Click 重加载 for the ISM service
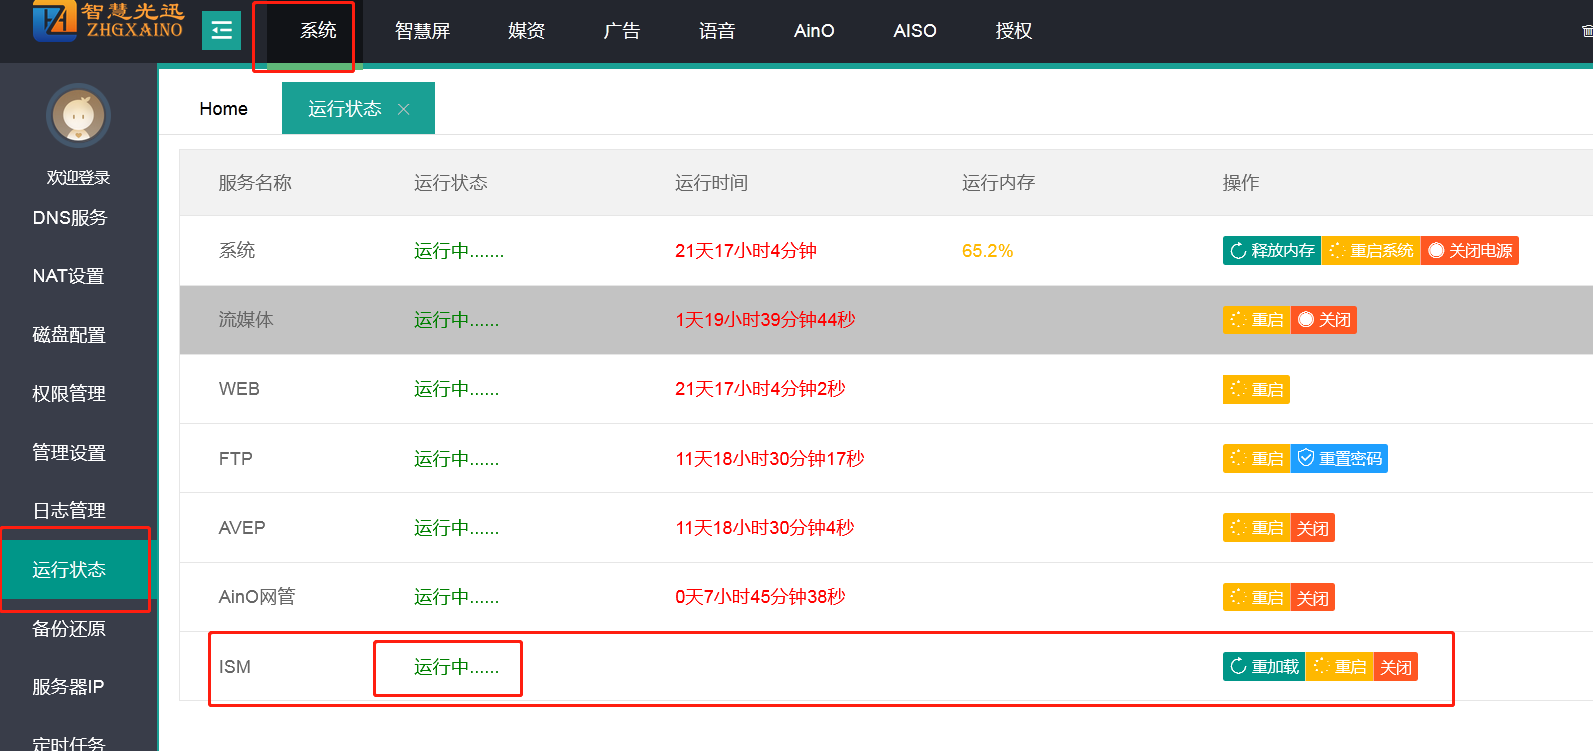The height and width of the screenshot is (751, 1593). (x=1264, y=666)
